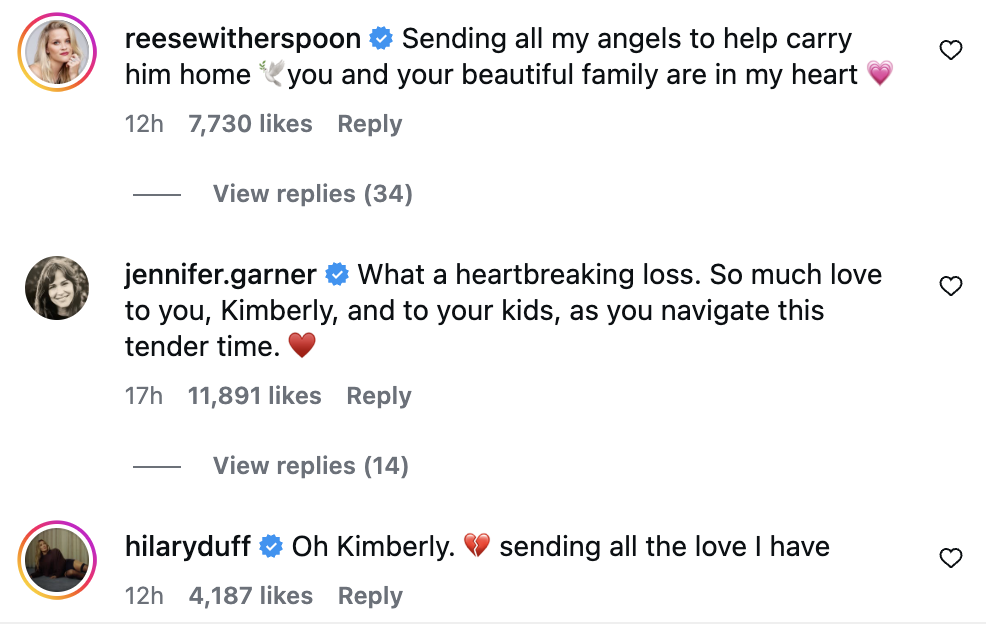Like reesewitherspoon's comment with the heart
This screenshot has width=986, height=626.
pyautogui.click(x=951, y=50)
